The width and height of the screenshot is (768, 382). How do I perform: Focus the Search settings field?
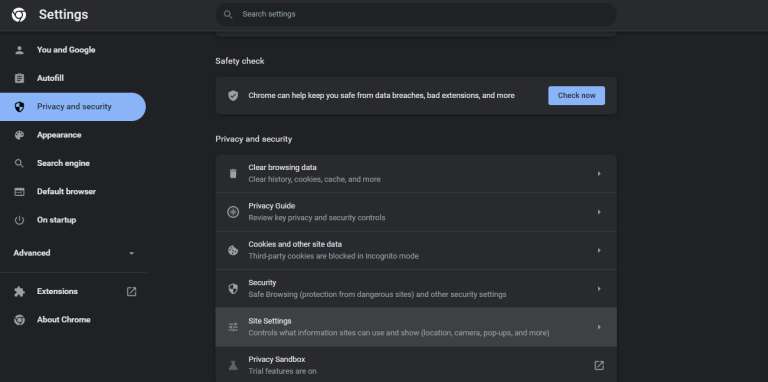[x=416, y=14]
